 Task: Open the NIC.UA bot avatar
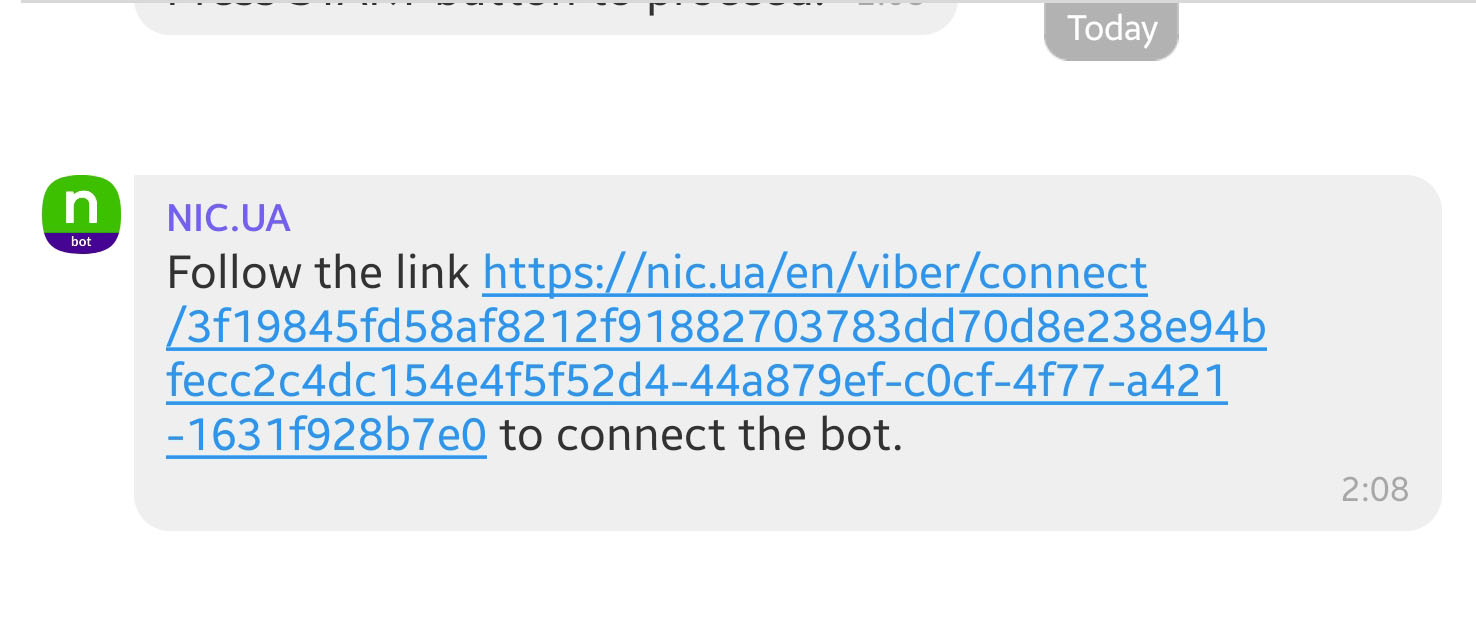pos(81,215)
